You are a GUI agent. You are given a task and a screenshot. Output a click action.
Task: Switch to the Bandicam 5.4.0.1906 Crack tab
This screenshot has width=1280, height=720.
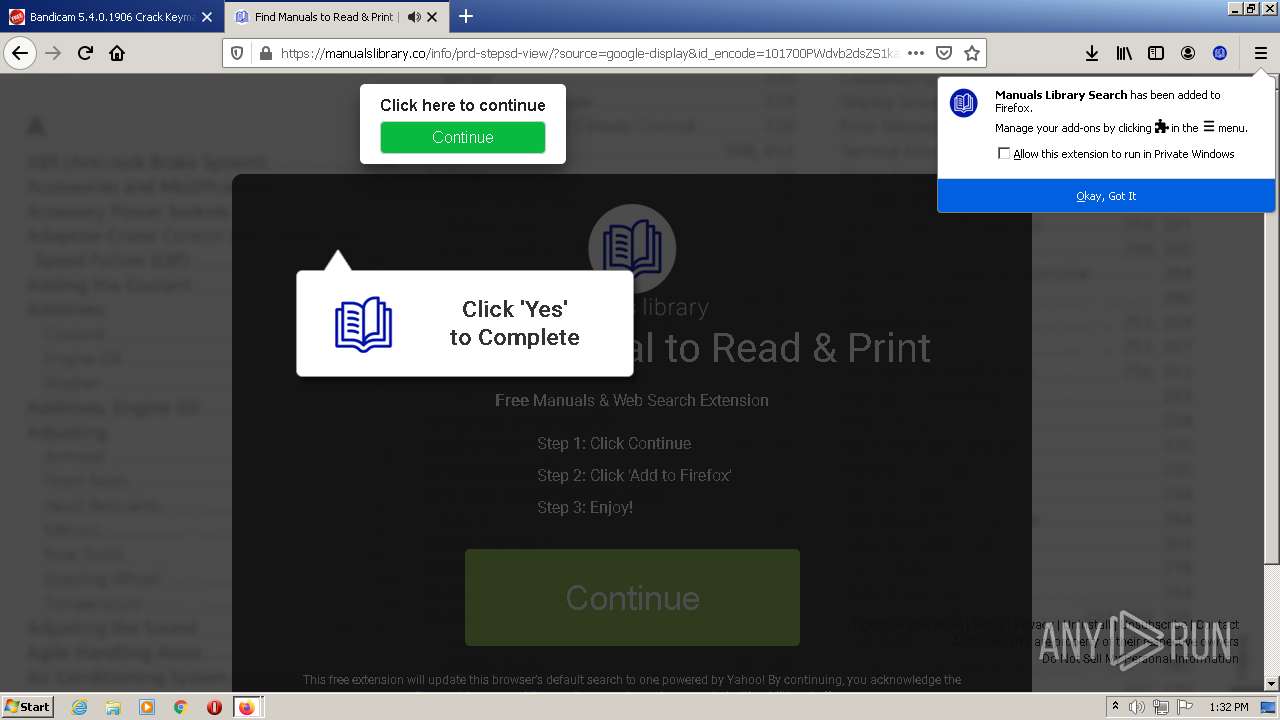tap(111, 17)
